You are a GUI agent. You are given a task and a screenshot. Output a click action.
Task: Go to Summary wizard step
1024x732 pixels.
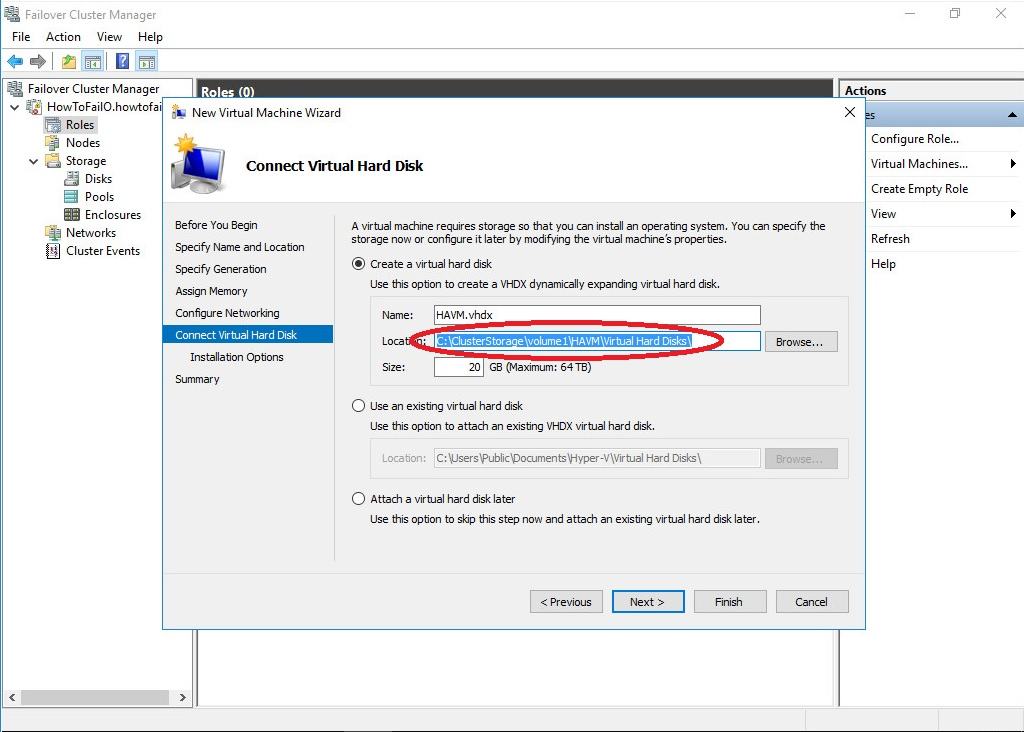point(197,379)
